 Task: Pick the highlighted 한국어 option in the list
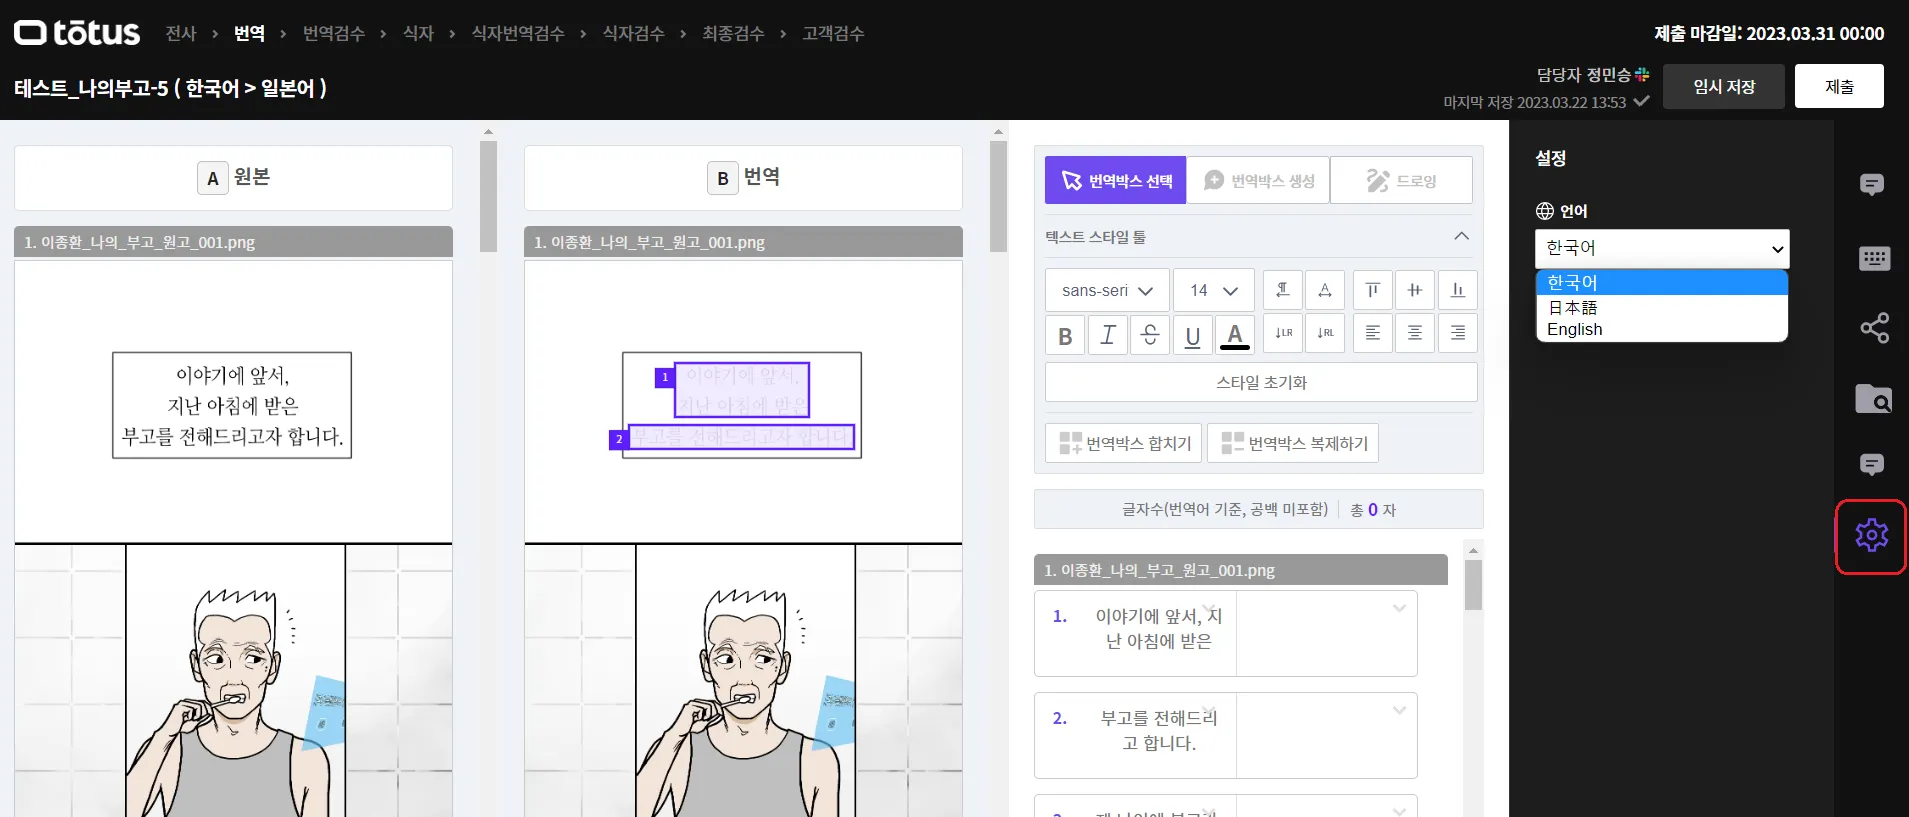1661,283
